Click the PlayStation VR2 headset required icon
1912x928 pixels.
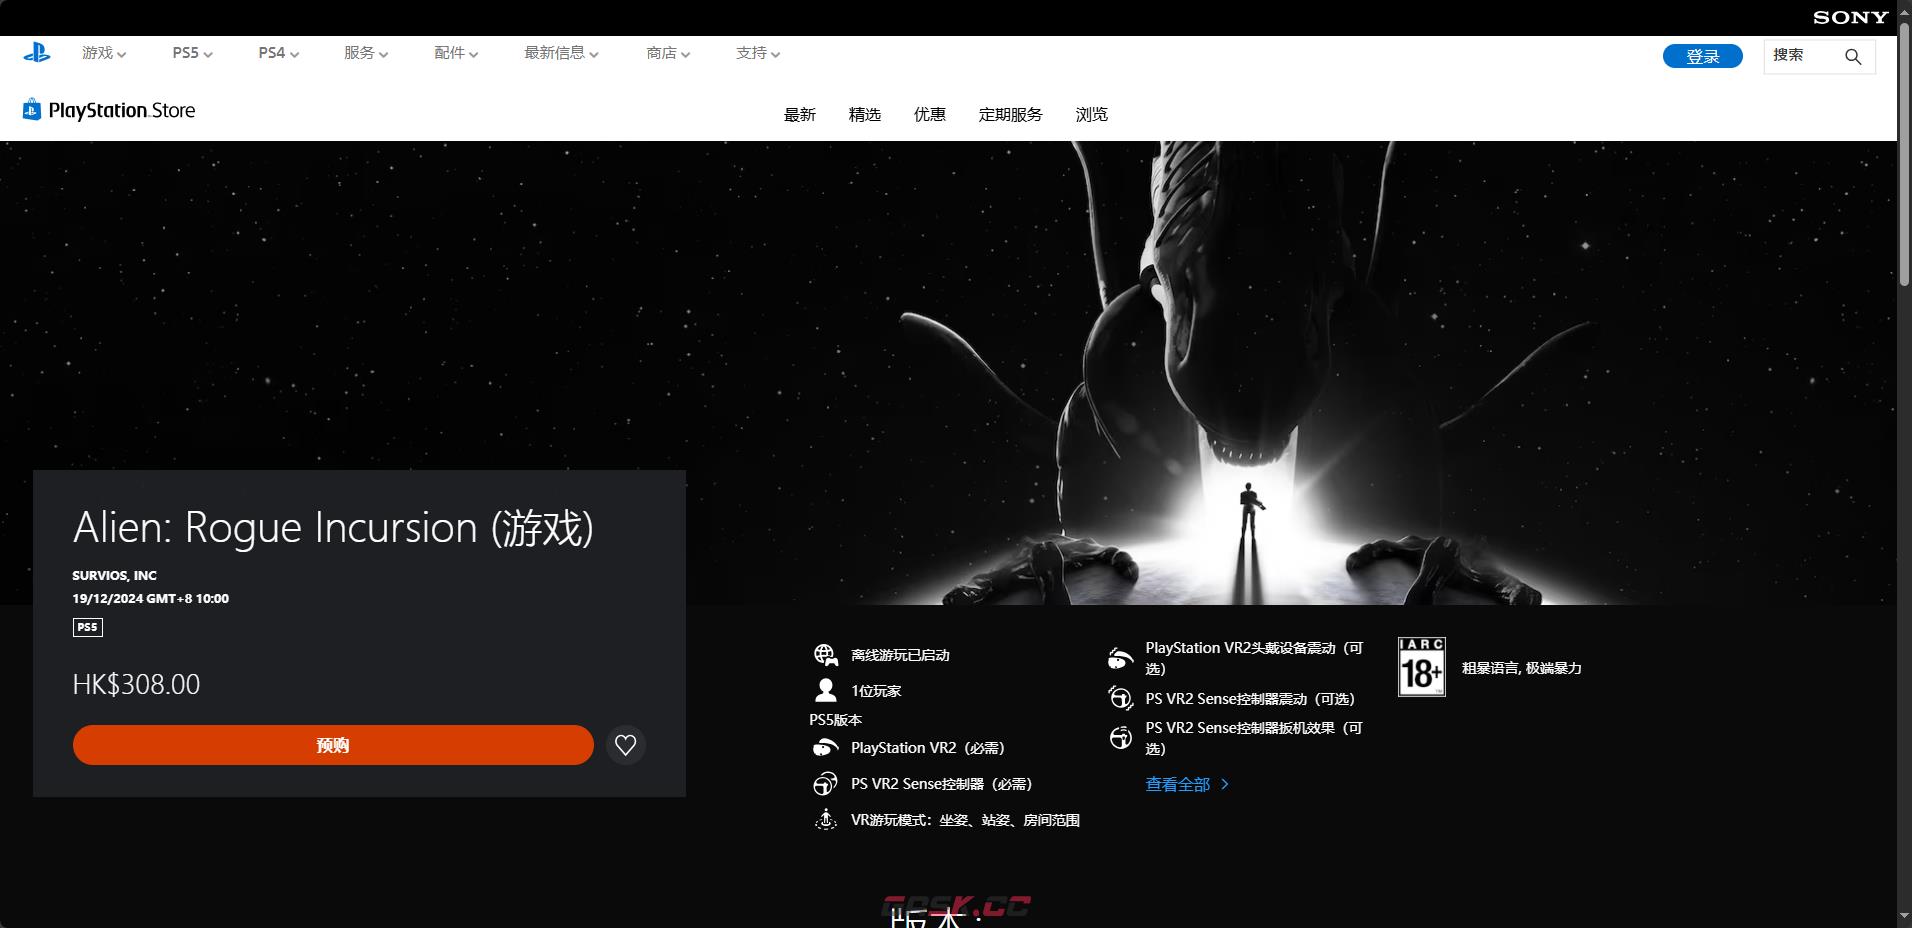(x=825, y=748)
